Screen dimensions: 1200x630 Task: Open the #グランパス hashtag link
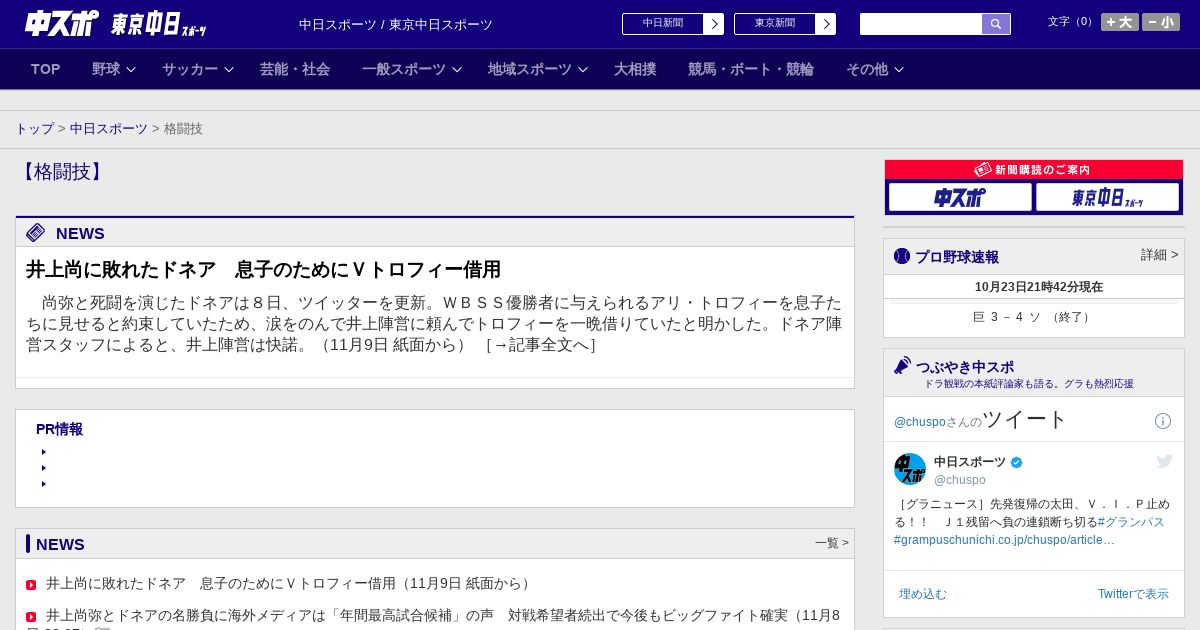1131,522
